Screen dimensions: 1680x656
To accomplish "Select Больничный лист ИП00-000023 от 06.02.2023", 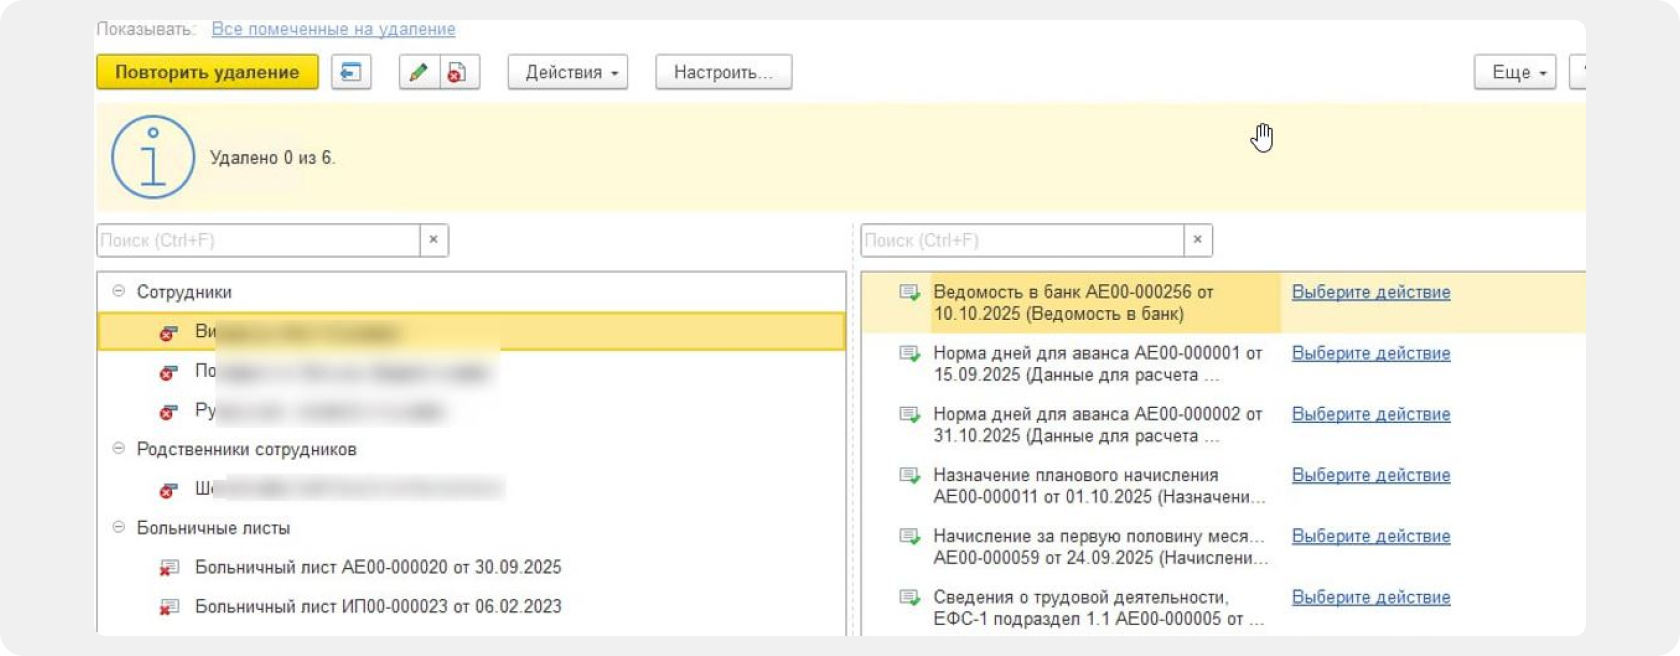I will point(378,606).
